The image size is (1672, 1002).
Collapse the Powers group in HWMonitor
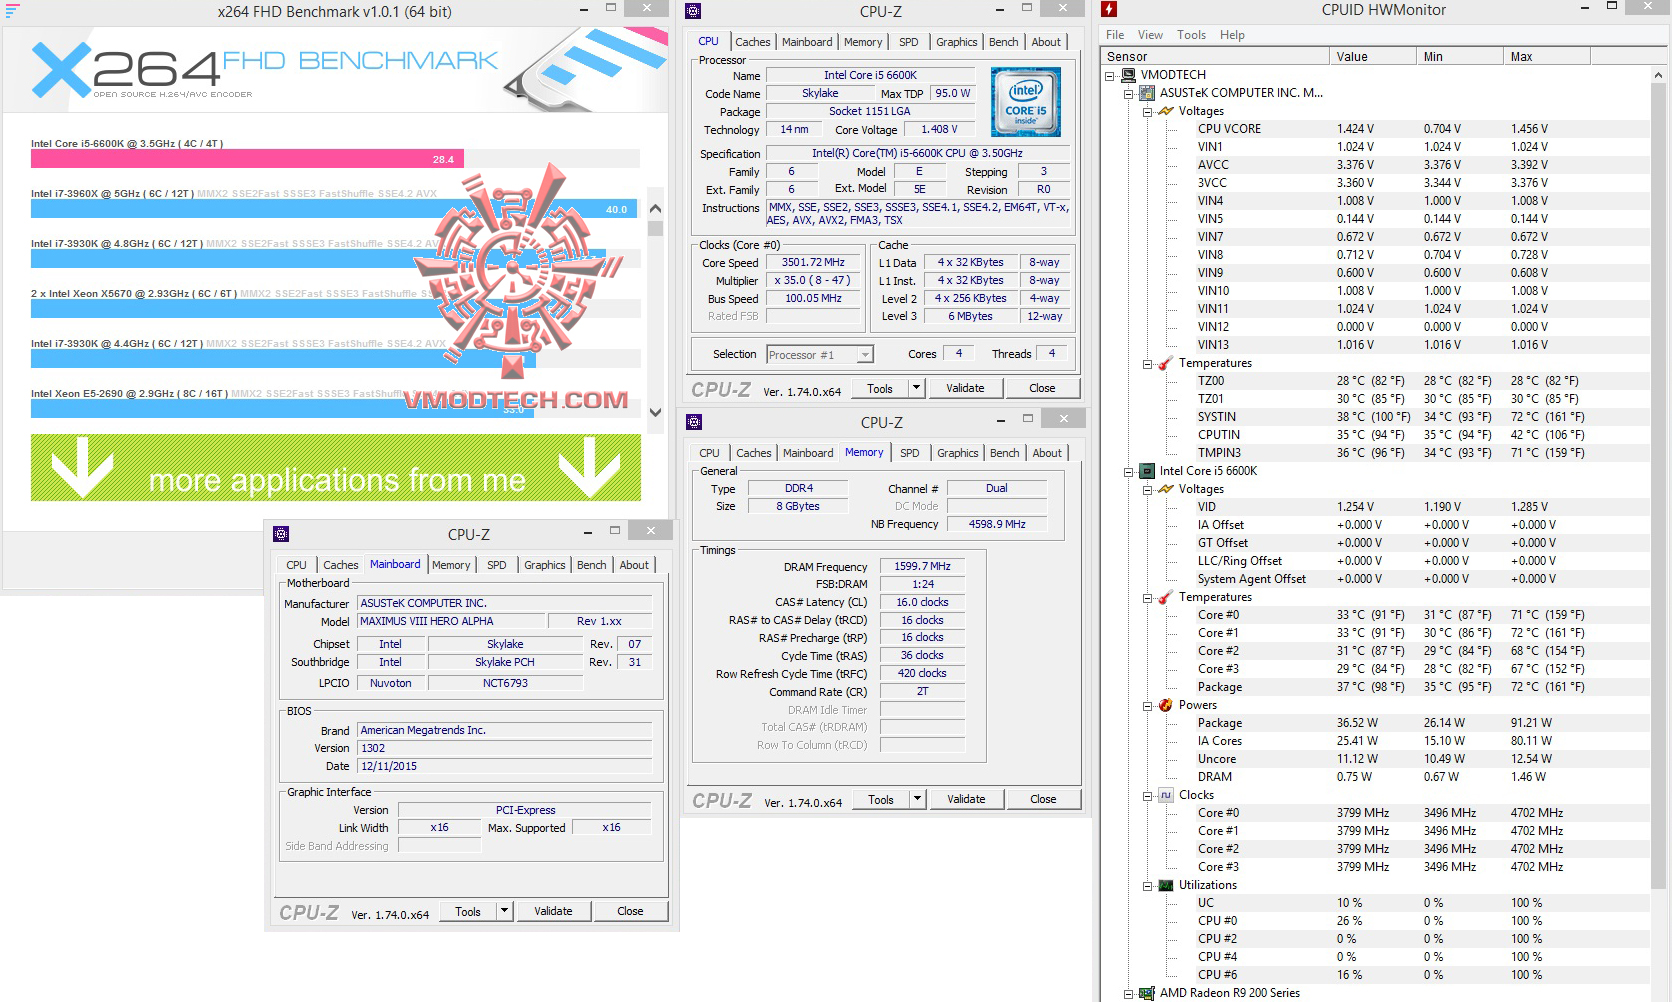[x=1147, y=706]
